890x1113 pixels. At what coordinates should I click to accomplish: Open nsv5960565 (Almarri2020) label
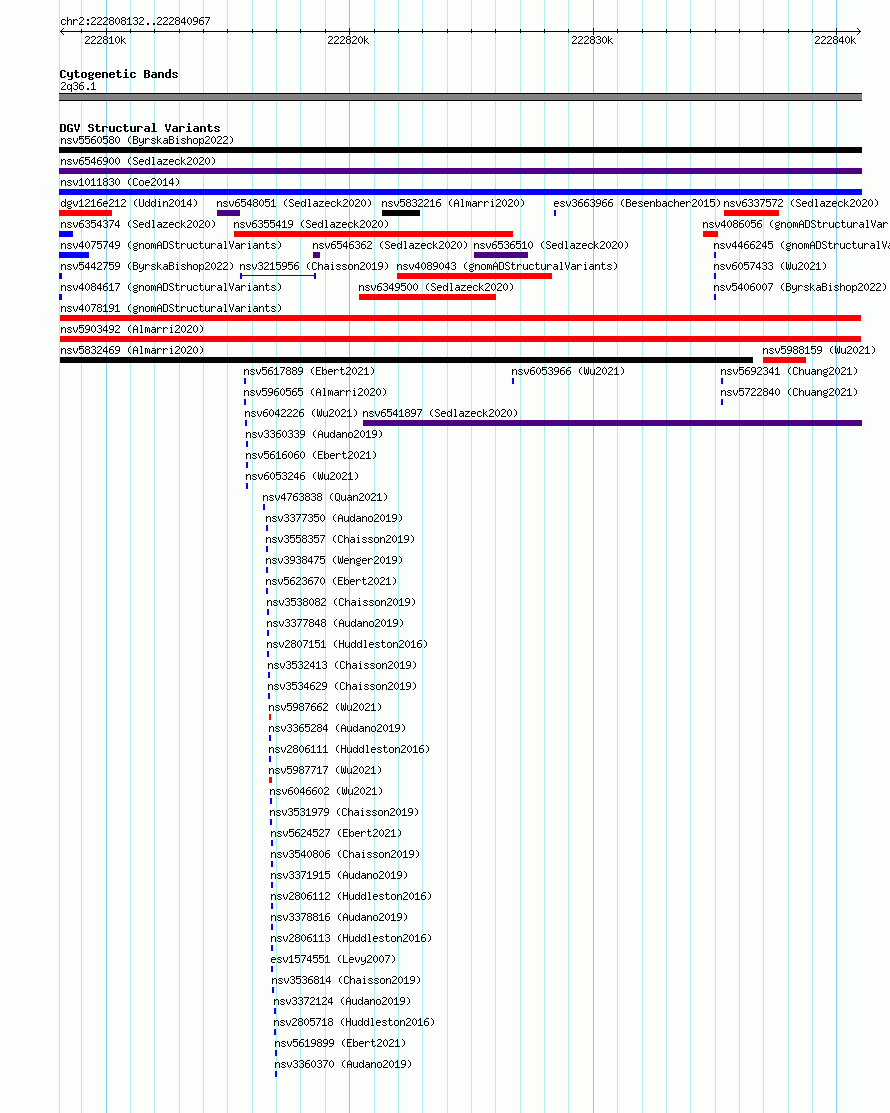(315, 392)
